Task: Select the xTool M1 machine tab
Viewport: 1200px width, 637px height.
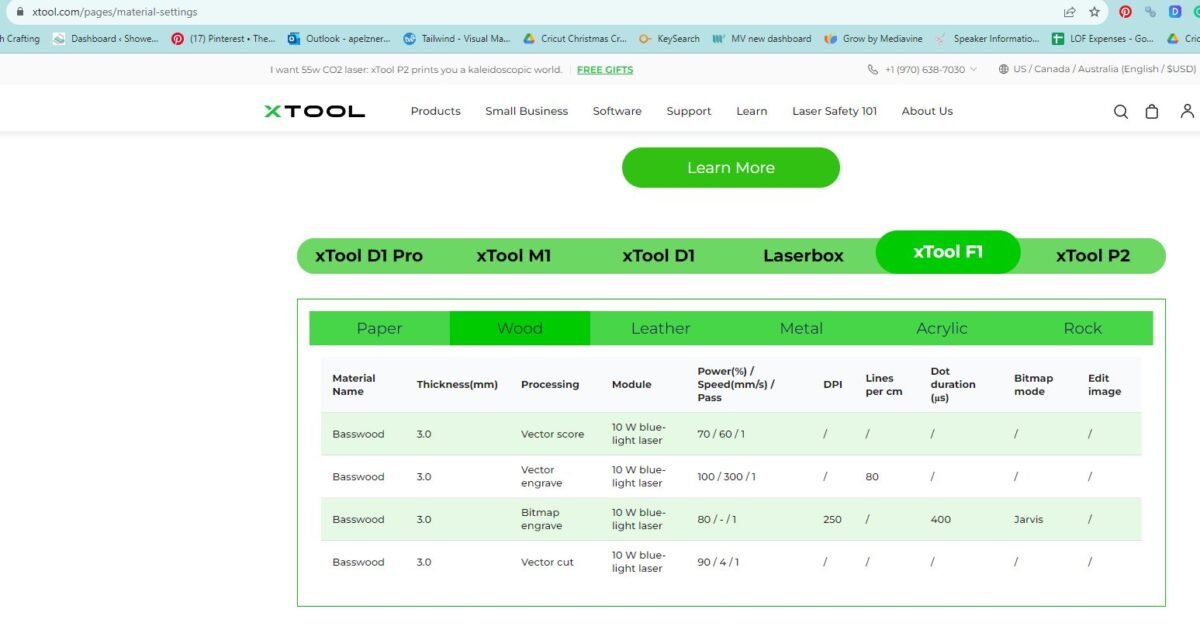Action: 514,256
